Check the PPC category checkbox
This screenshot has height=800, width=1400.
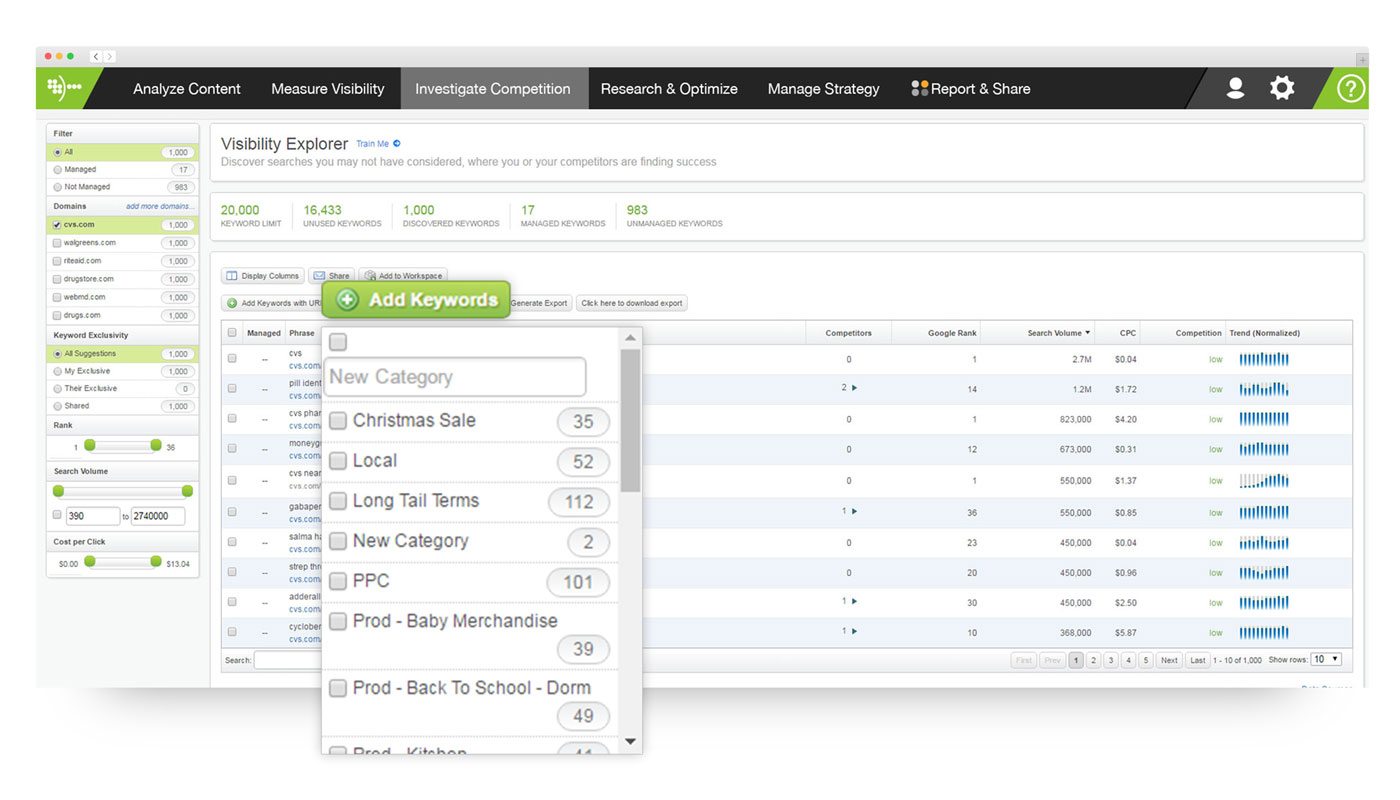338,581
